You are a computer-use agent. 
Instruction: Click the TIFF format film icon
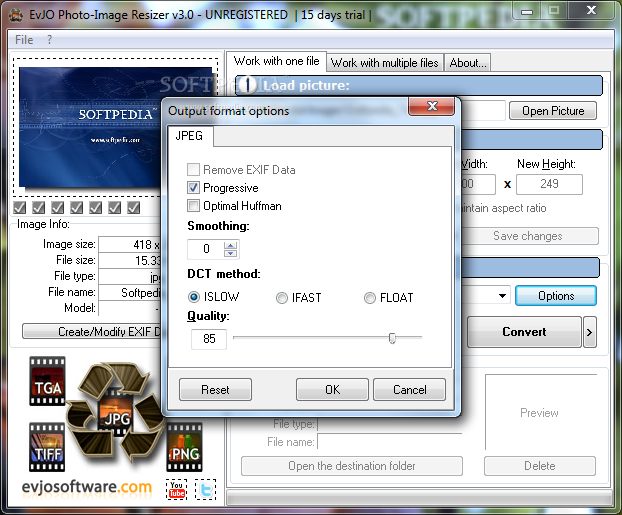point(47,447)
